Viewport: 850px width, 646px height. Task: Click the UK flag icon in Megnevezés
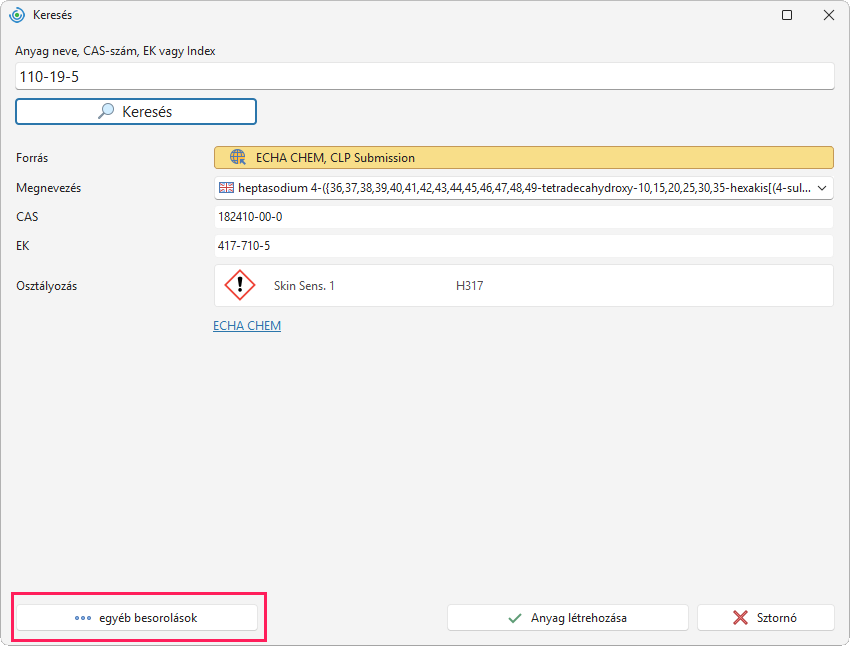coord(226,188)
